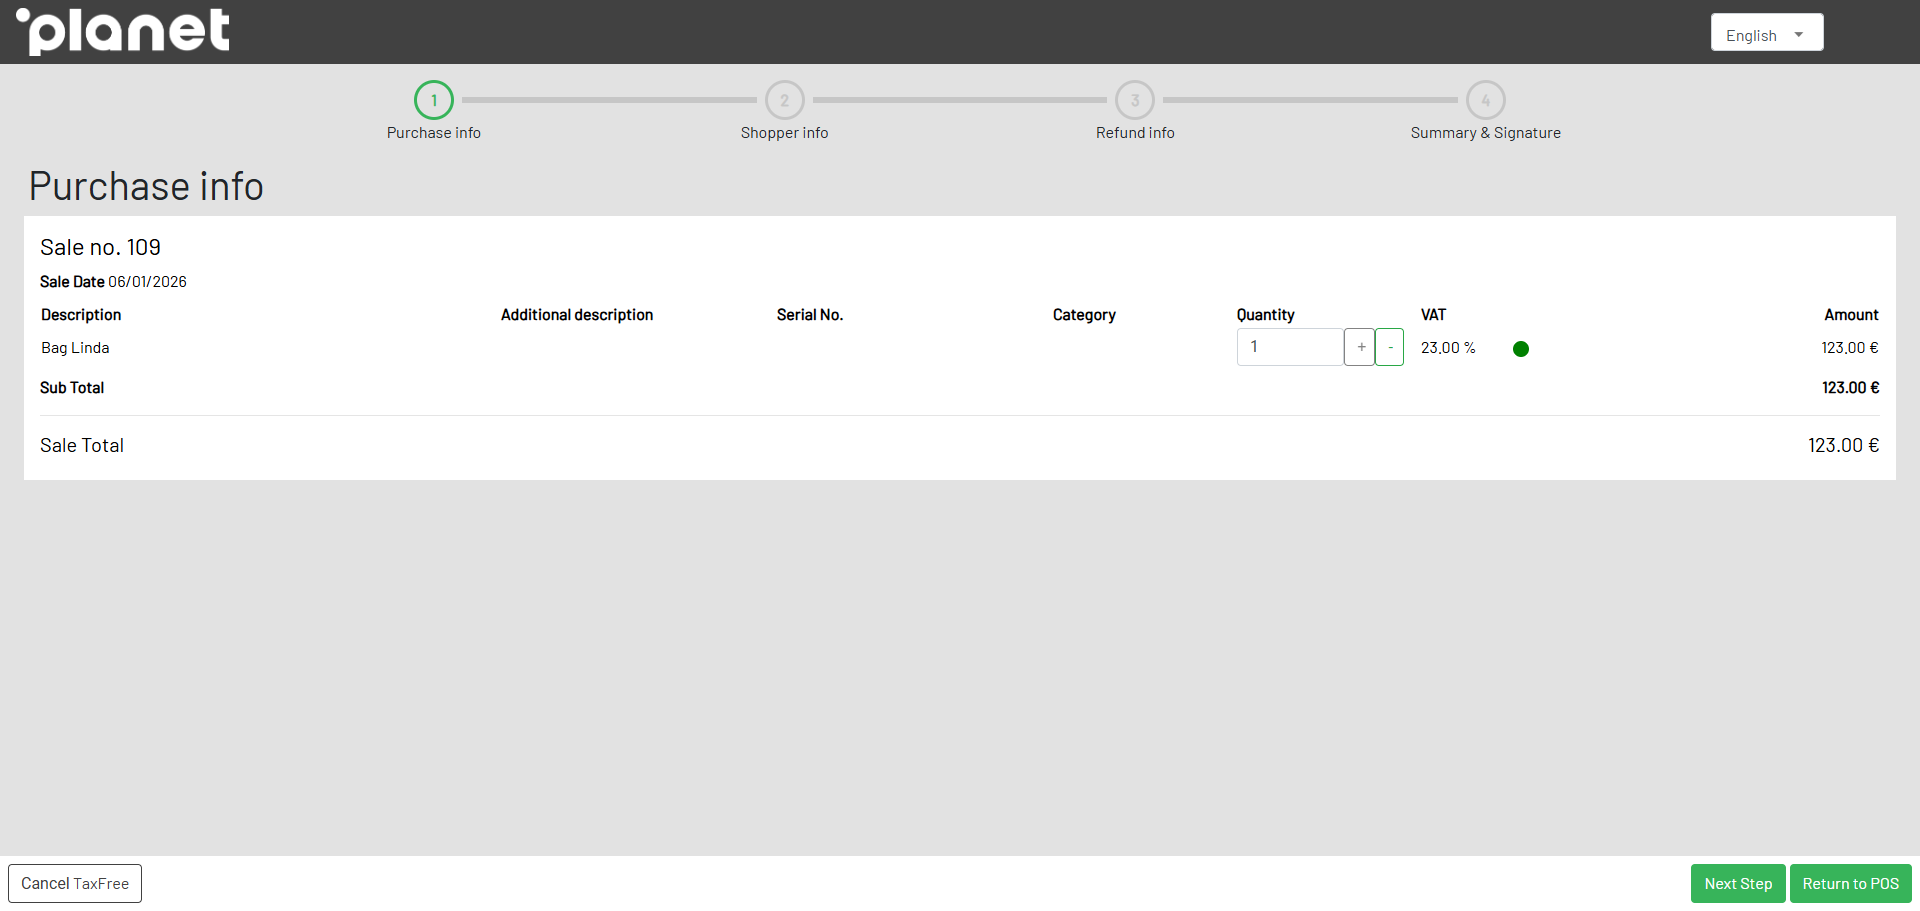Click the Sub Total label

pos(72,388)
